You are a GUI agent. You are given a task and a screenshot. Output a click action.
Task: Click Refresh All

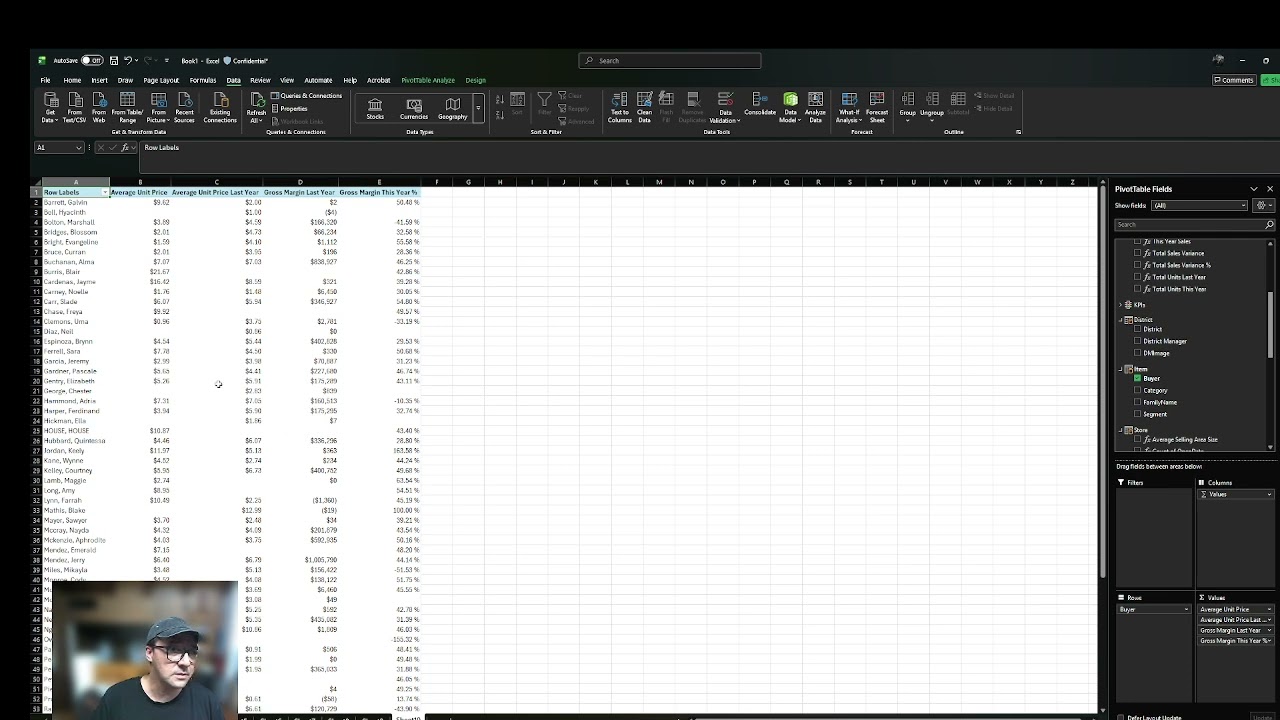(257, 107)
